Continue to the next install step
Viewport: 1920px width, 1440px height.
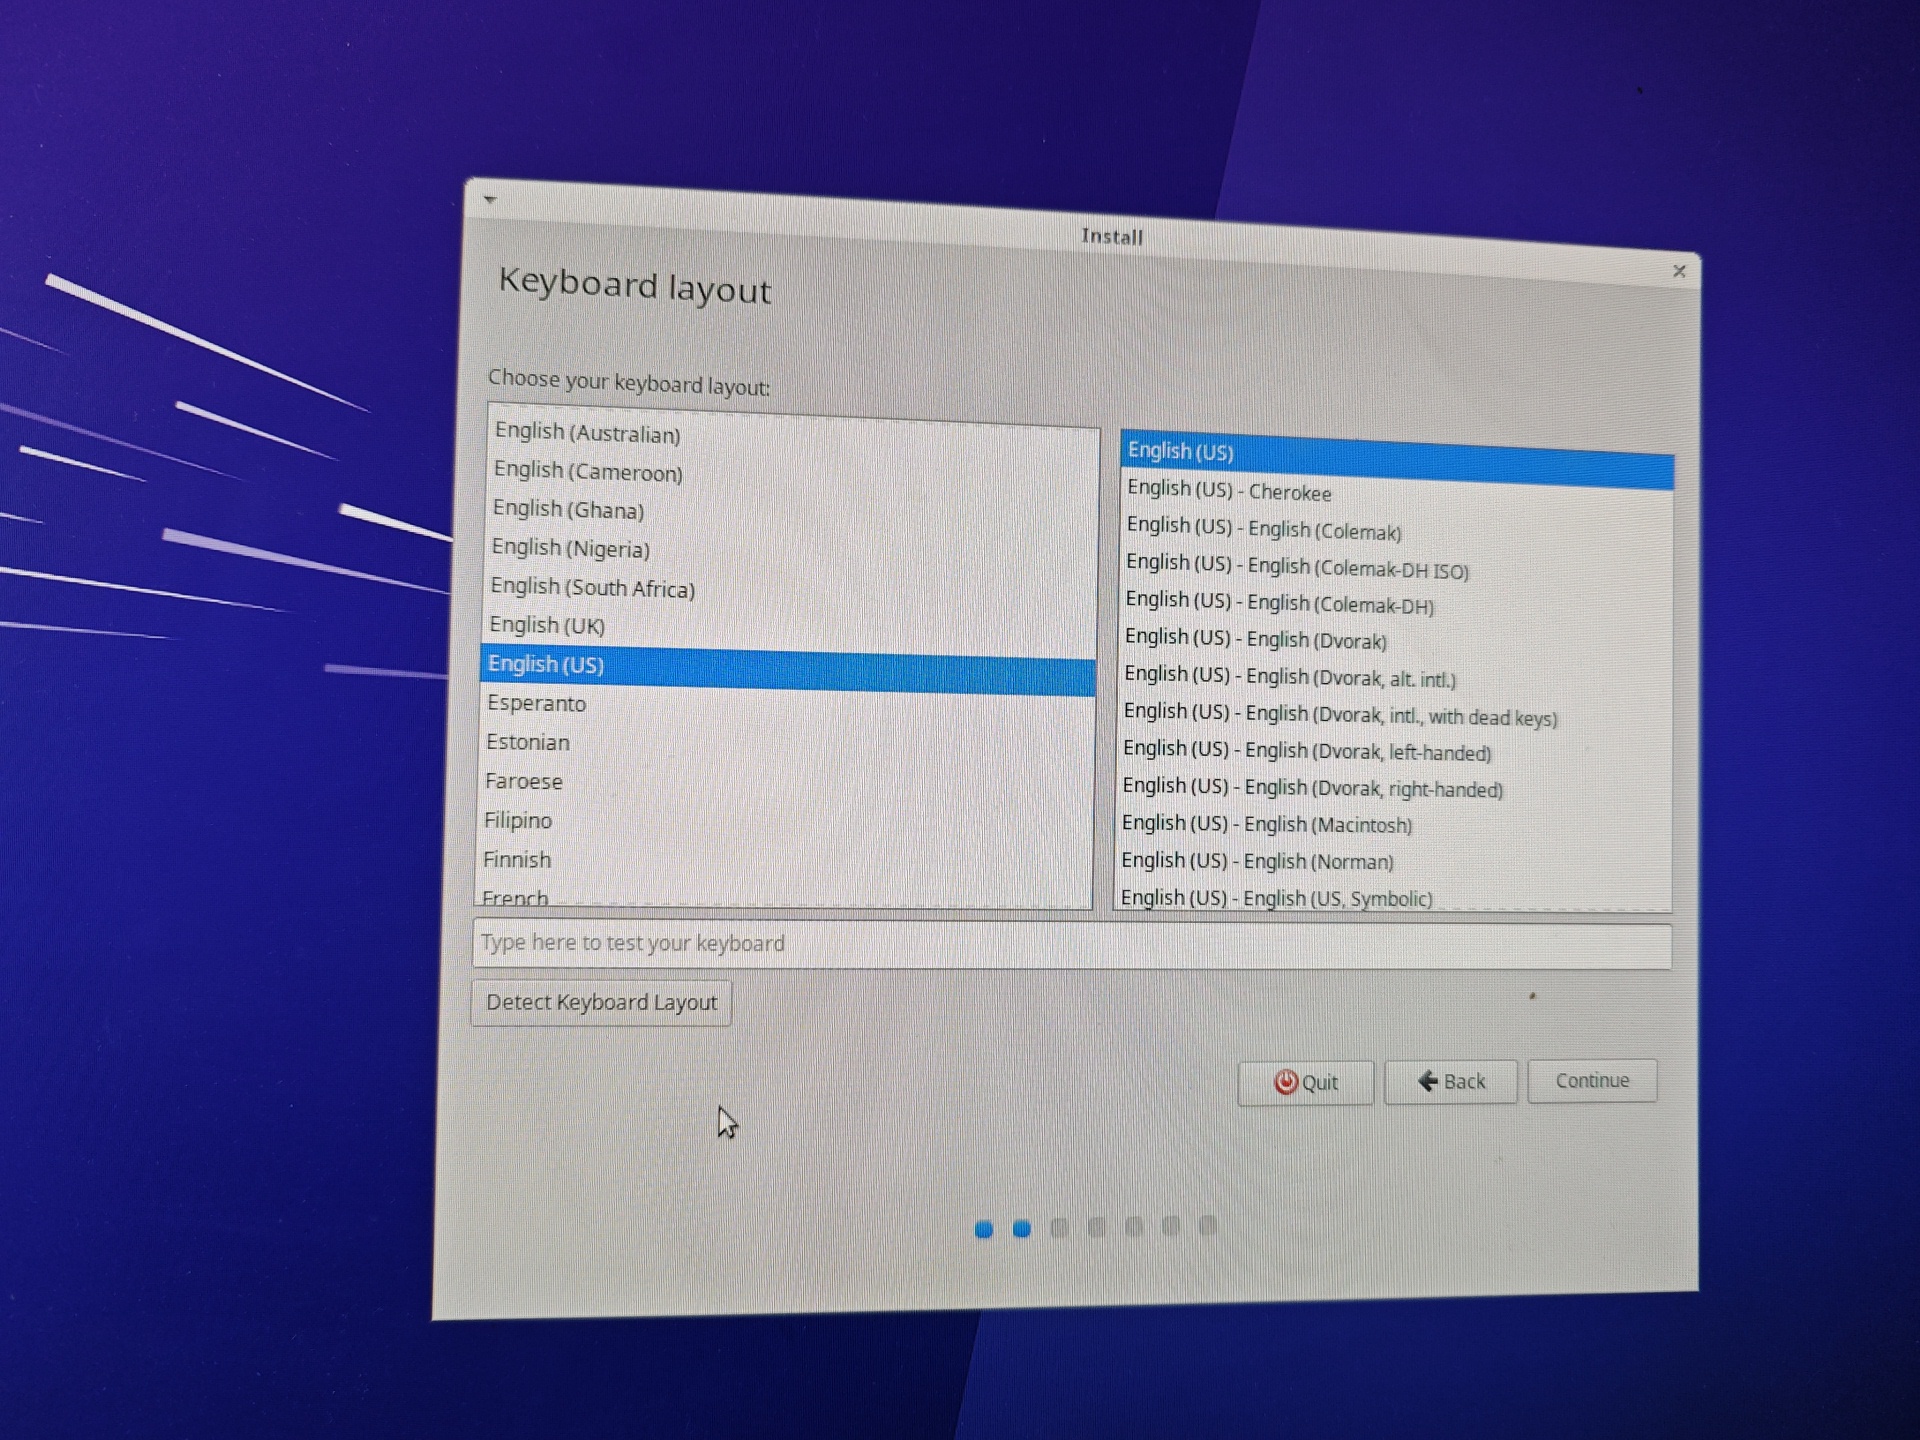pyautogui.click(x=1592, y=1081)
